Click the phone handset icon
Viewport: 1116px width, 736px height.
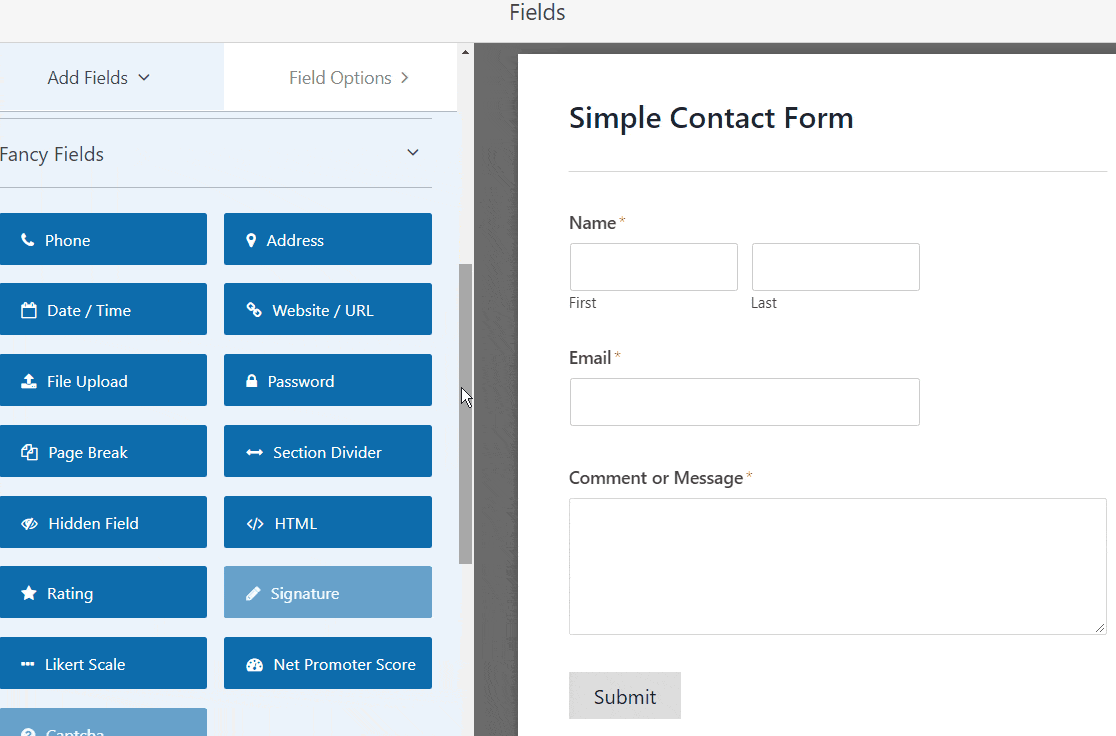27,240
